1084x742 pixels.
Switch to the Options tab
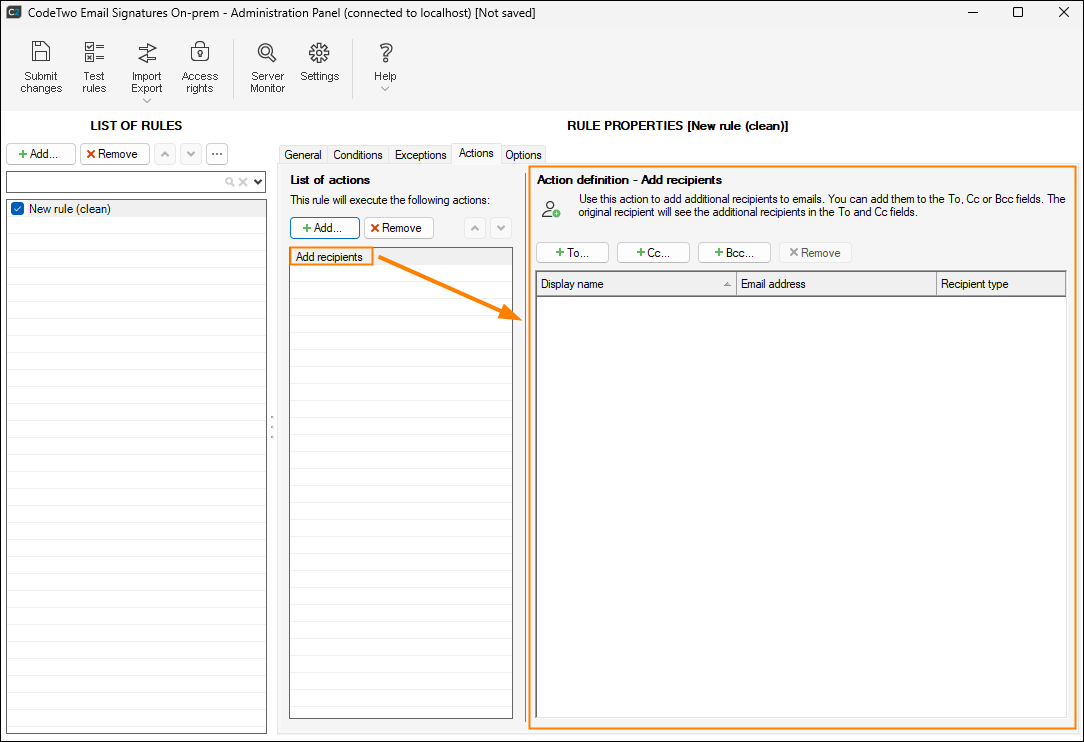(x=523, y=155)
